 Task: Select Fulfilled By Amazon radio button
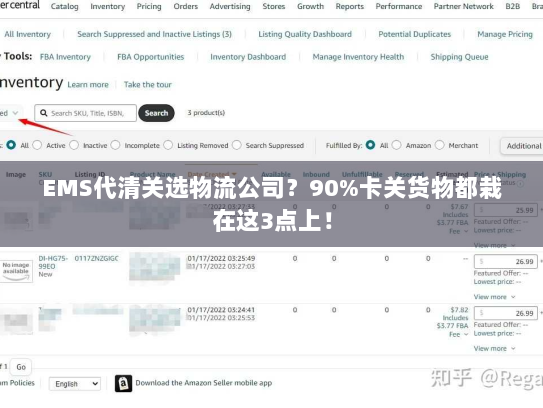point(397,145)
